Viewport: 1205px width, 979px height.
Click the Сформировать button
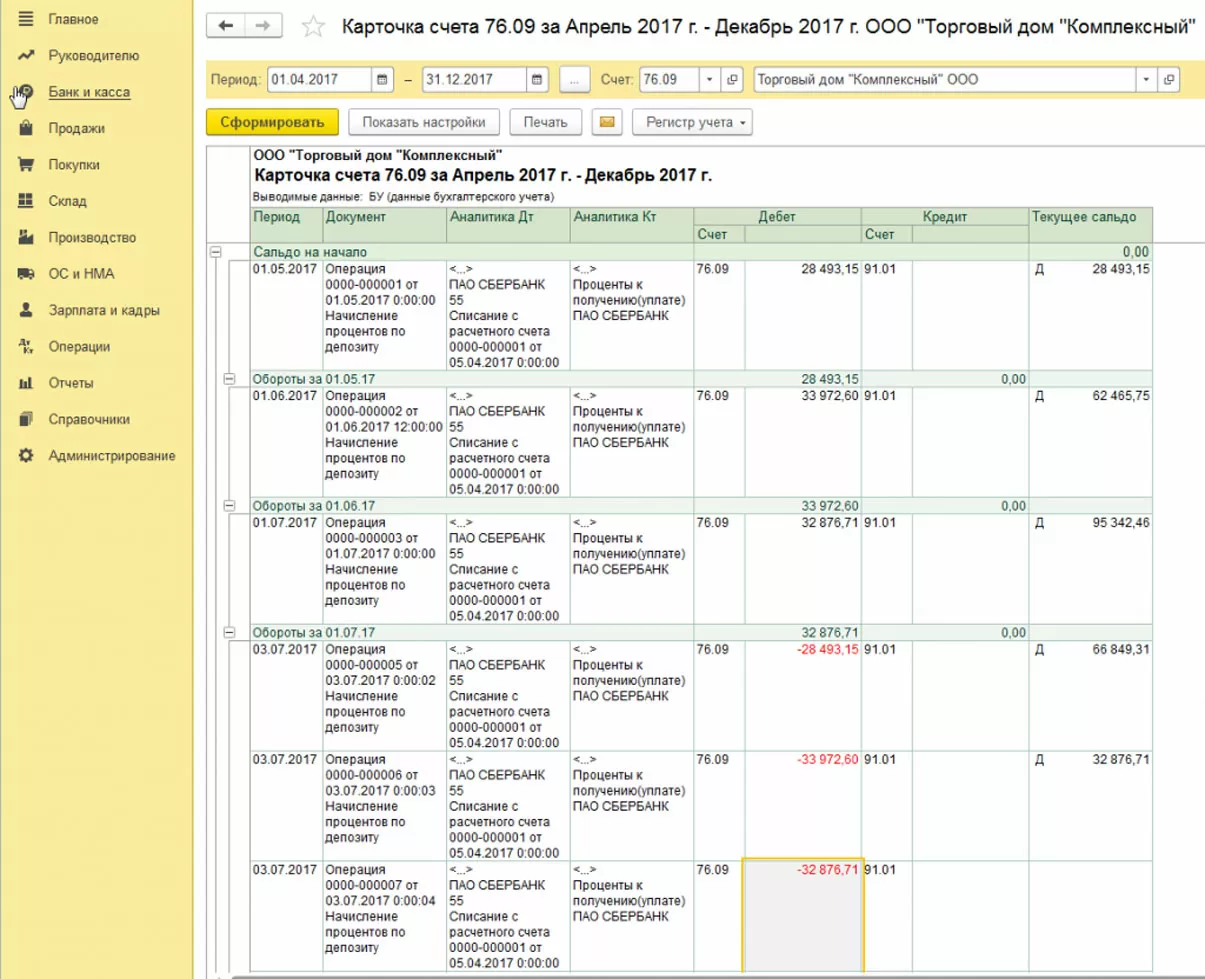point(272,122)
